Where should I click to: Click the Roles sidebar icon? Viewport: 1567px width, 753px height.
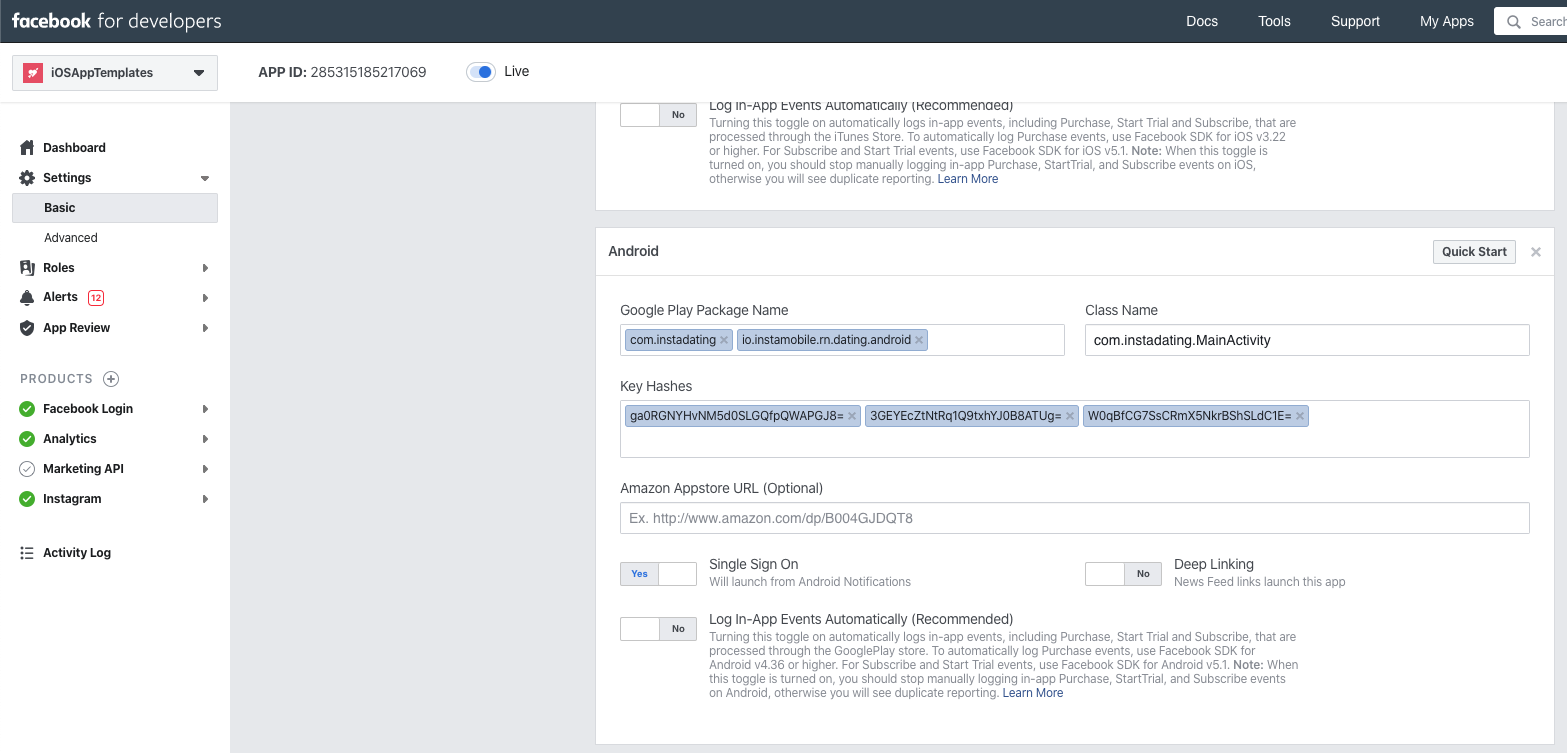coord(27,268)
